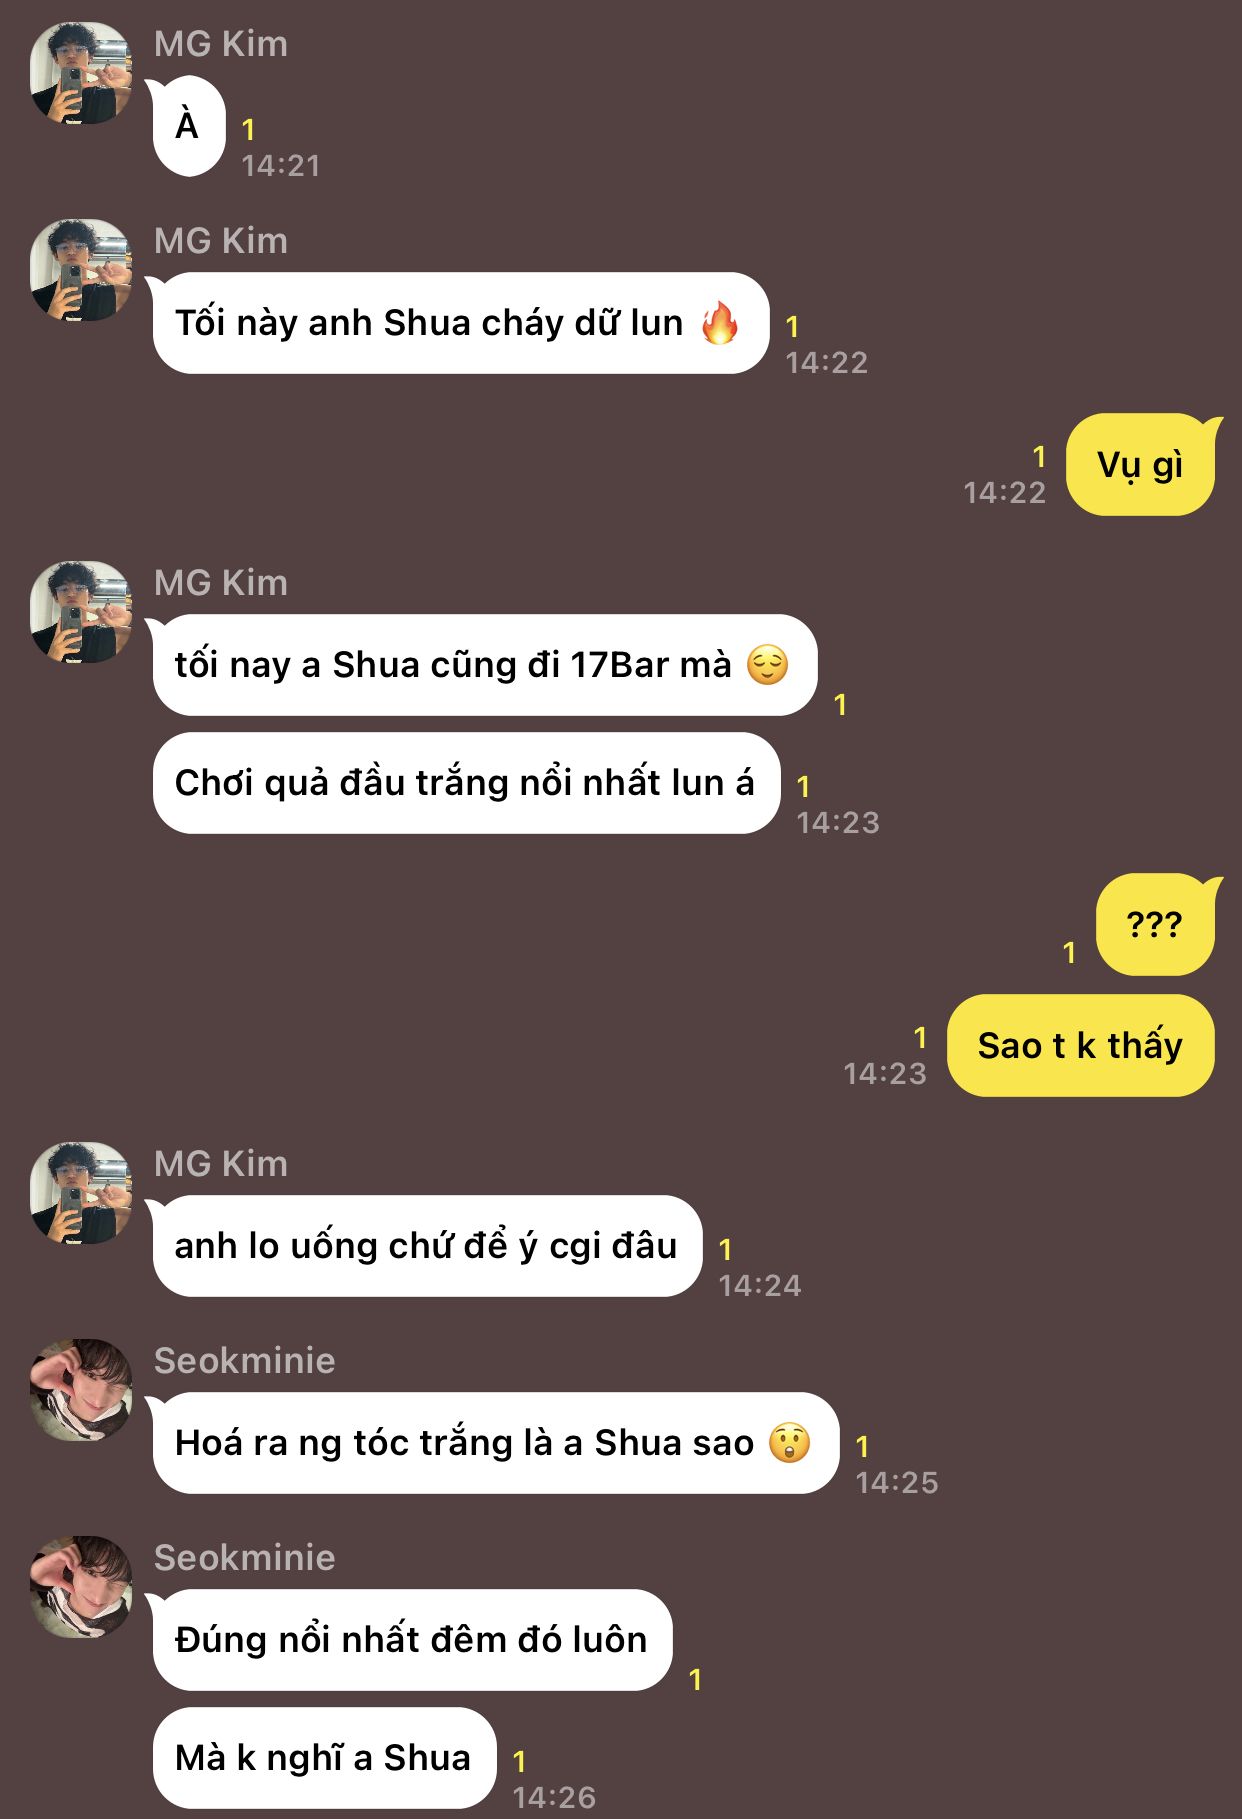
Task: Select the 'À' message bubble
Action: coord(188,126)
